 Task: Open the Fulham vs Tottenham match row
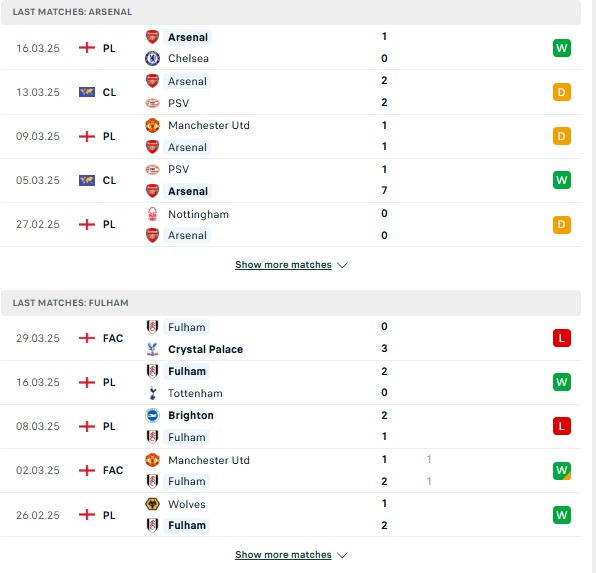[x=291, y=382]
